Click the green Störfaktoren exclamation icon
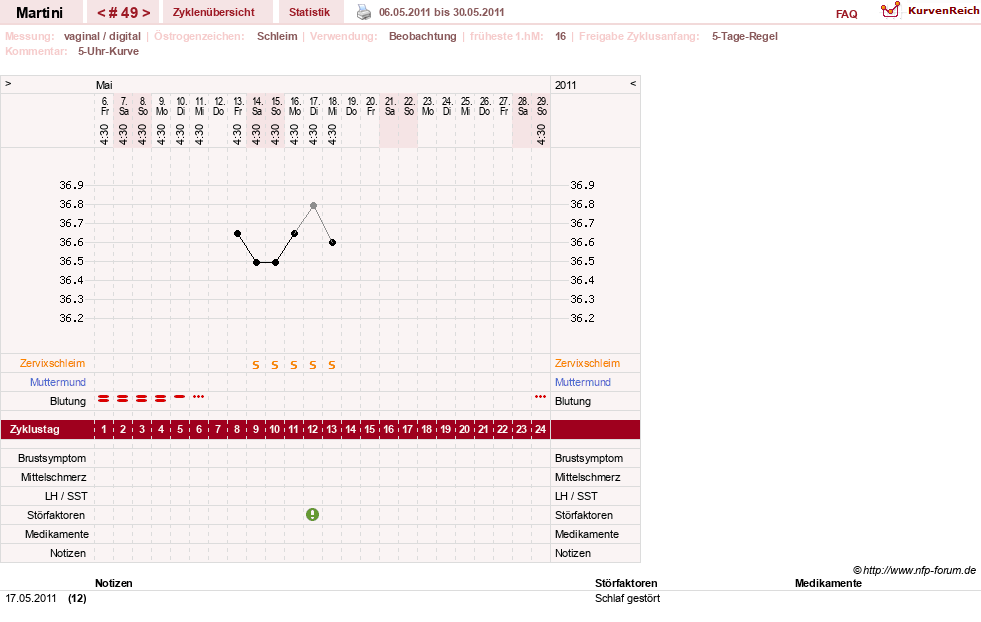 click(x=312, y=514)
